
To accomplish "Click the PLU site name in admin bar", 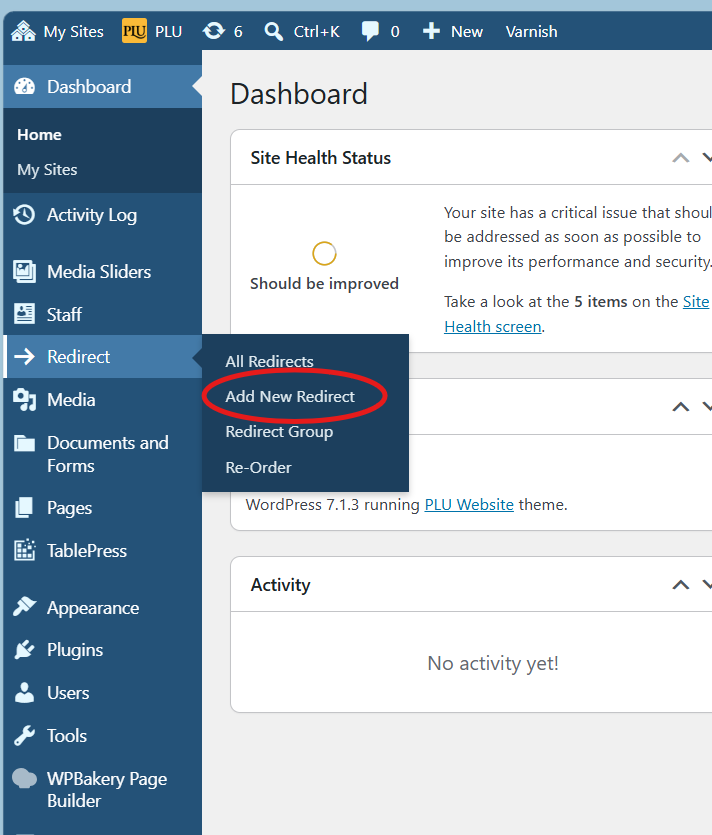I will tap(169, 31).
